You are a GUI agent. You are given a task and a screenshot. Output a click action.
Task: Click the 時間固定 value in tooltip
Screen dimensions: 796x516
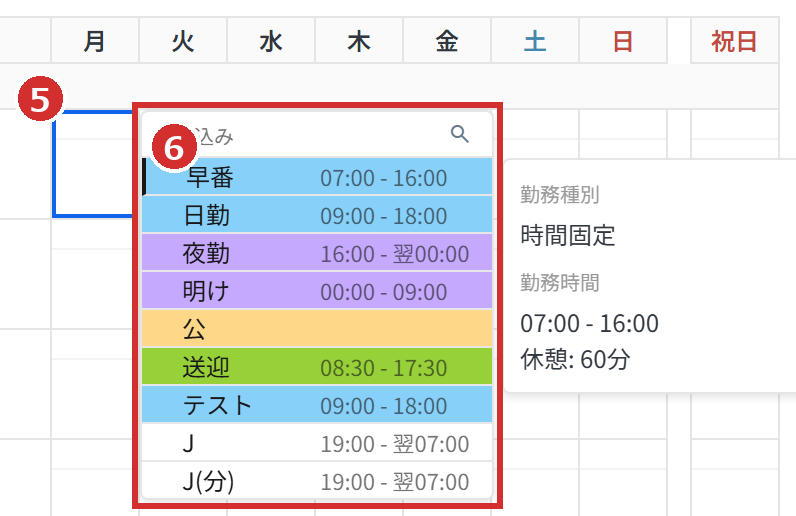[568, 236]
